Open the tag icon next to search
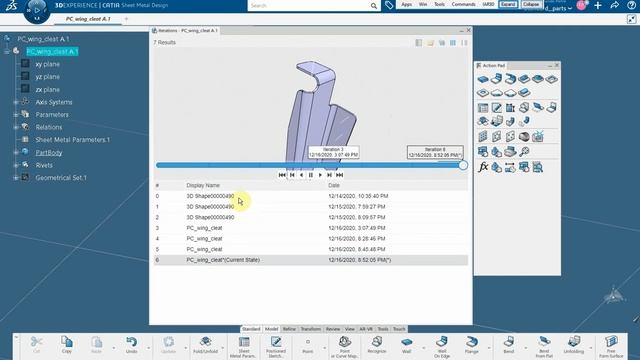 (x=389, y=5)
